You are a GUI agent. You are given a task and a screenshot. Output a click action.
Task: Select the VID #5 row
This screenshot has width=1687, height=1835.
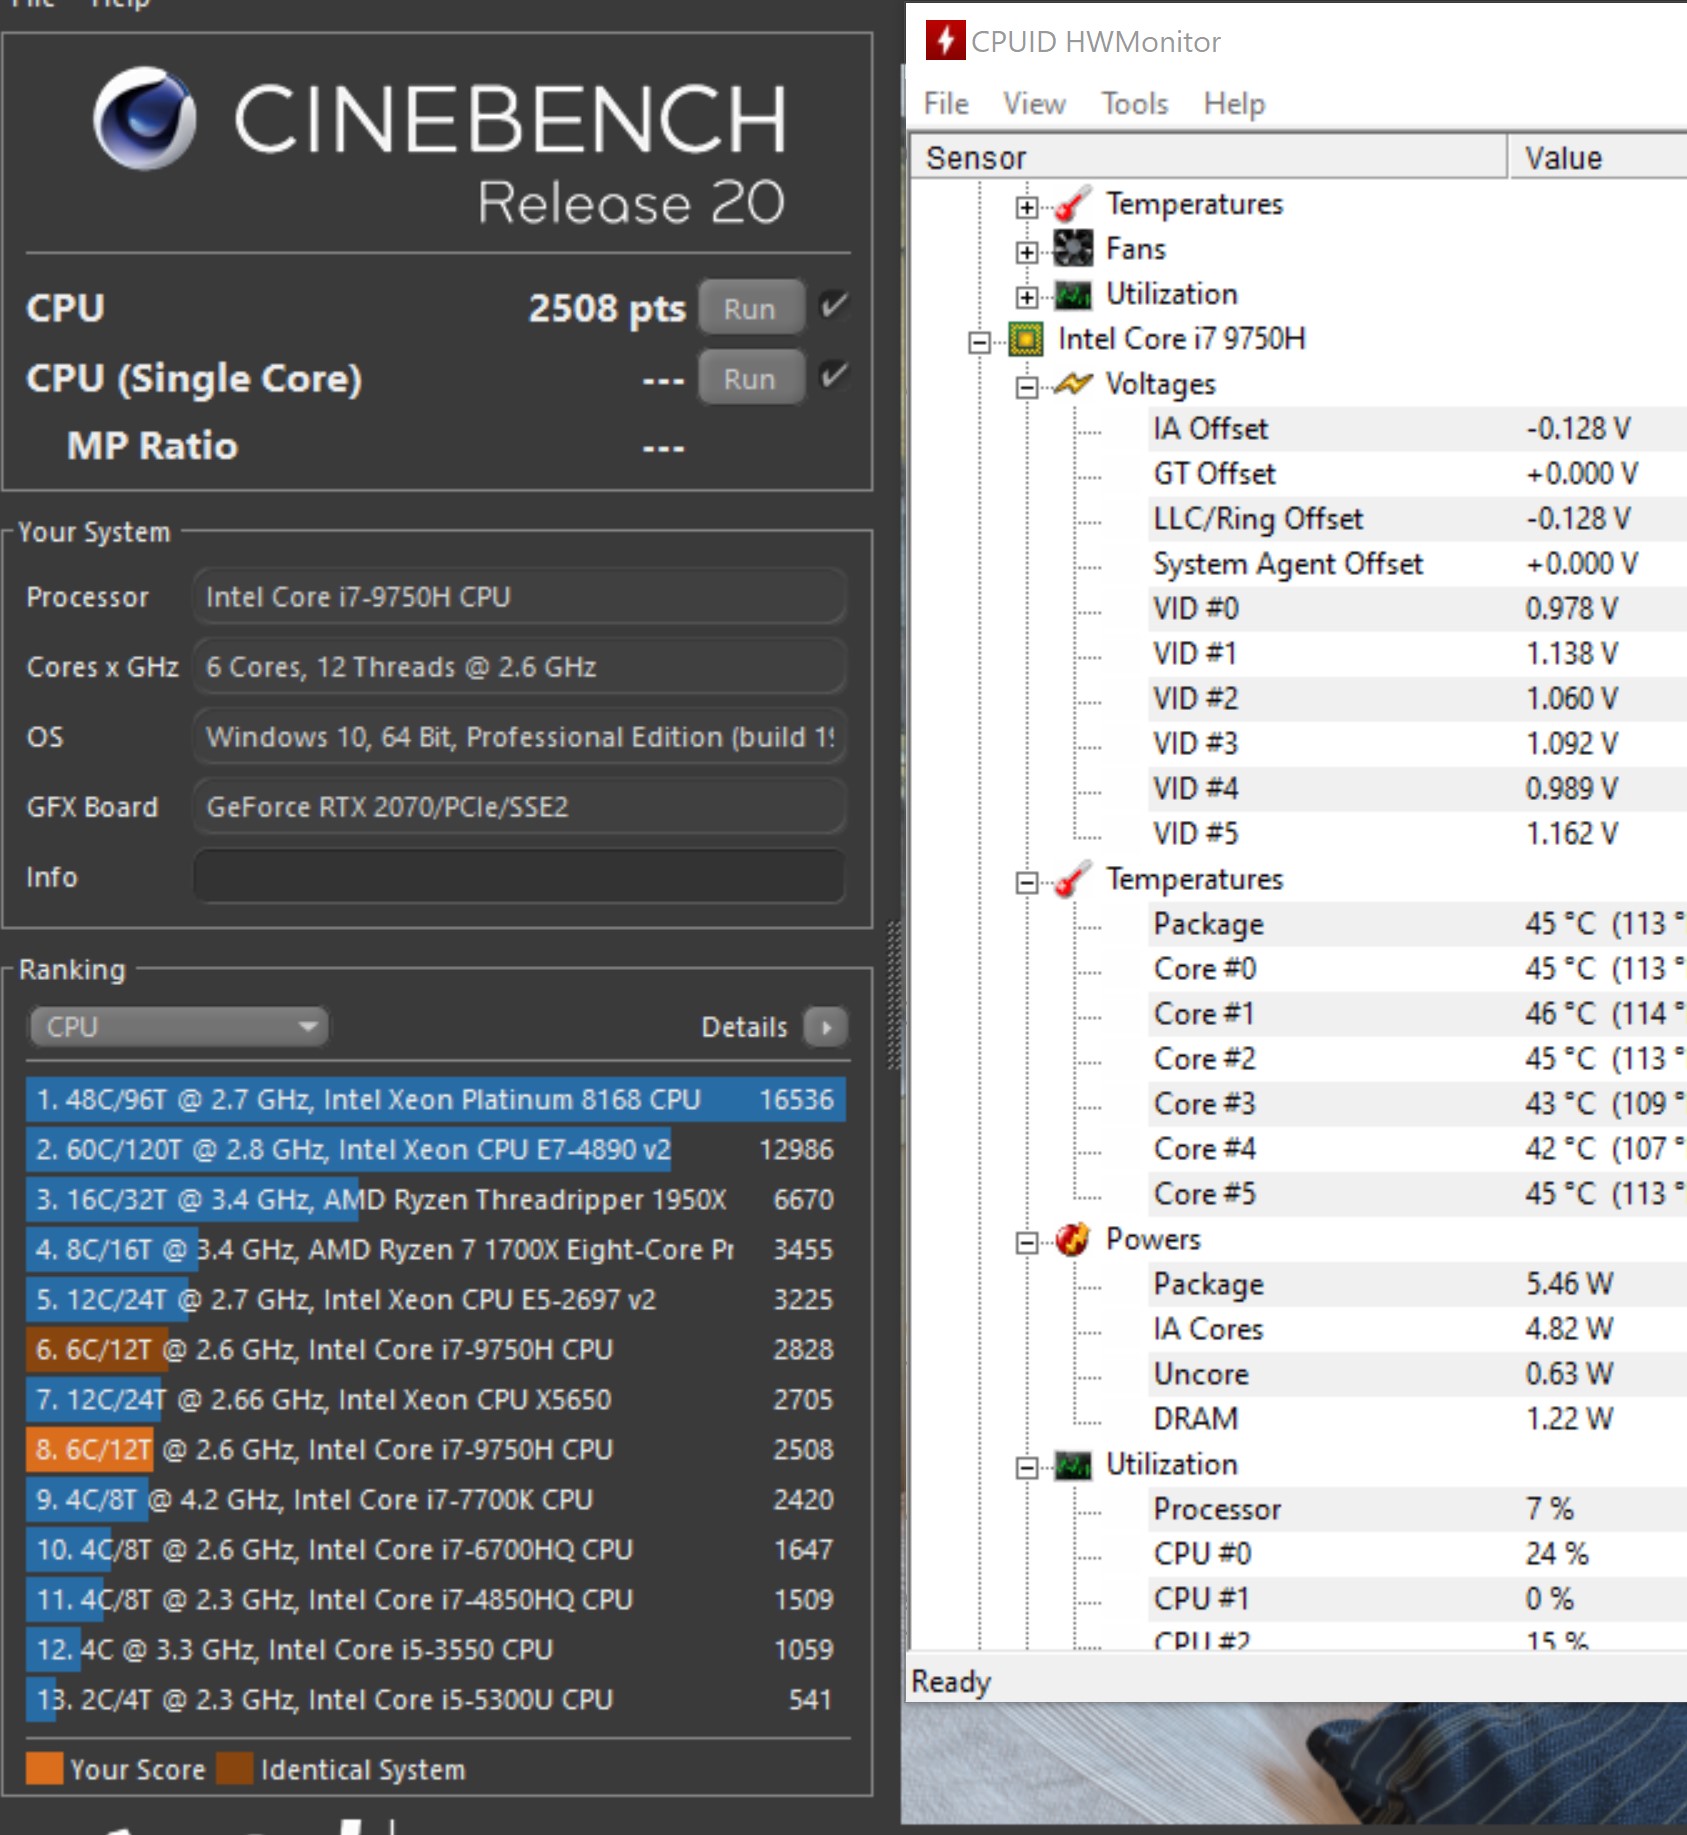pyautogui.click(x=1417, y=834)
